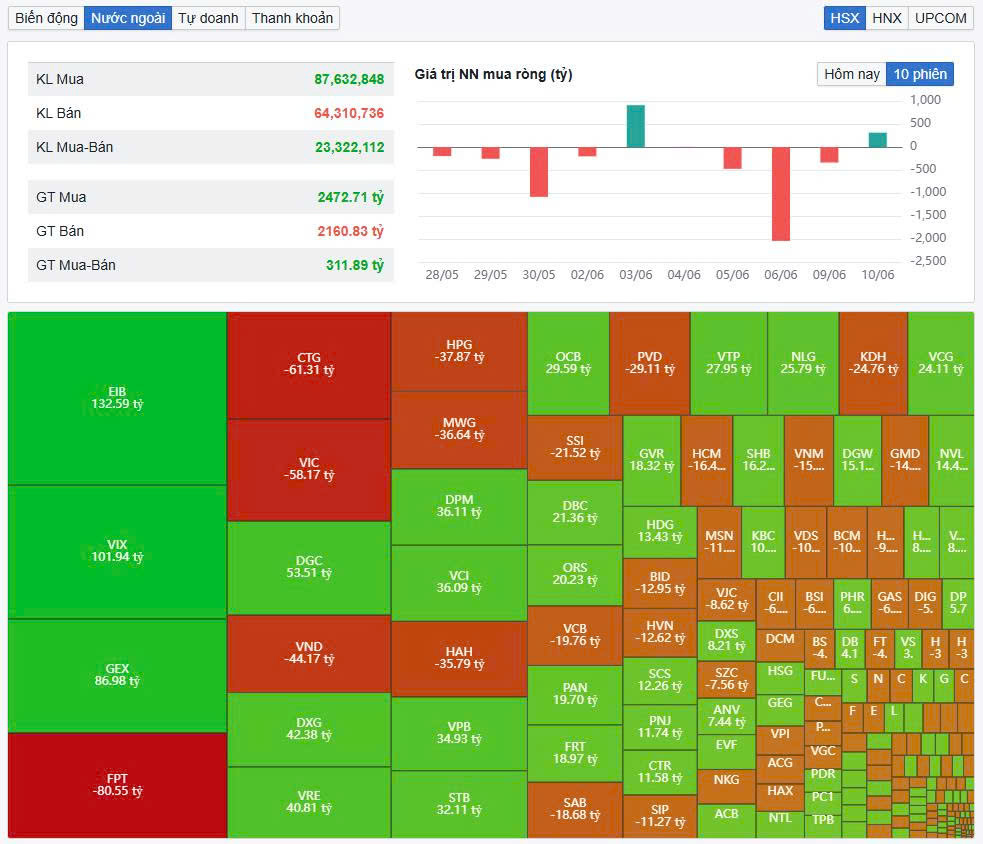Select the red FPT -80.55 tỷ tile

pos(117,785)
